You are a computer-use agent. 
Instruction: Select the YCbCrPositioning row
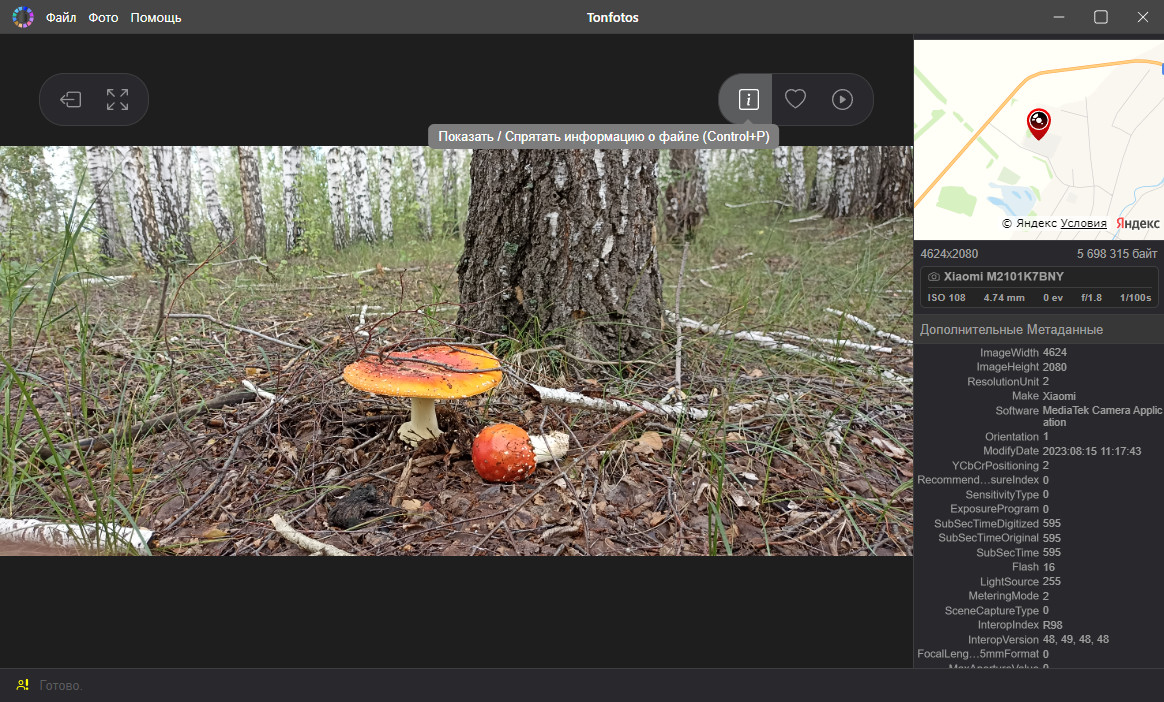[1039, 465]
